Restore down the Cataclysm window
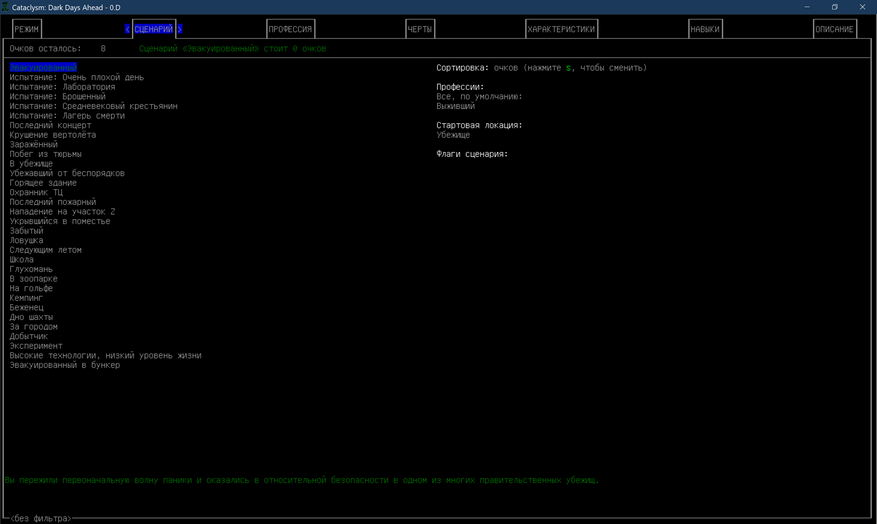Viewport: 877px width, 524px height. point(834,7)
